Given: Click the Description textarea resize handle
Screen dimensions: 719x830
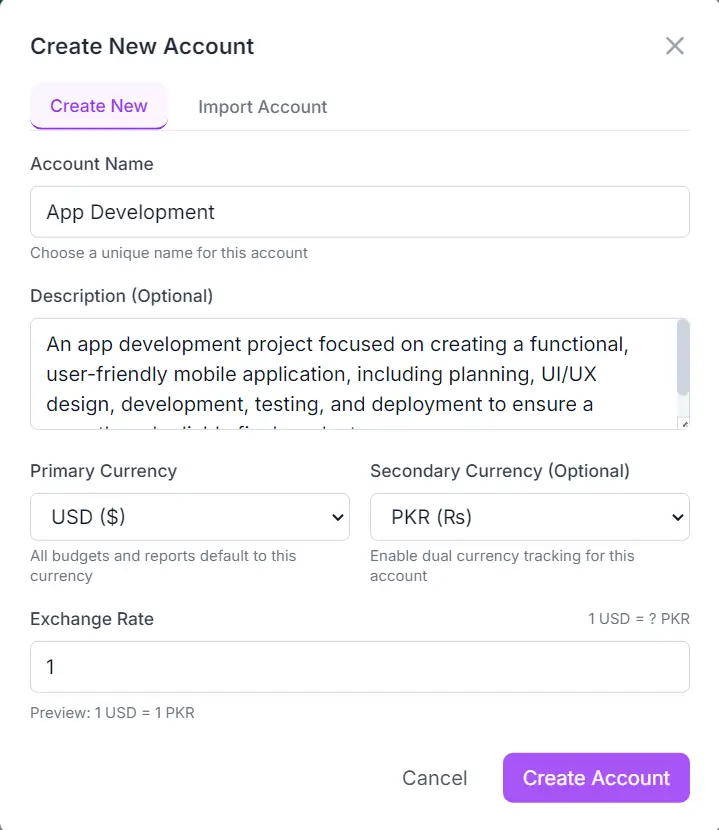Looking at the screenshot, I should click(684, 424).
